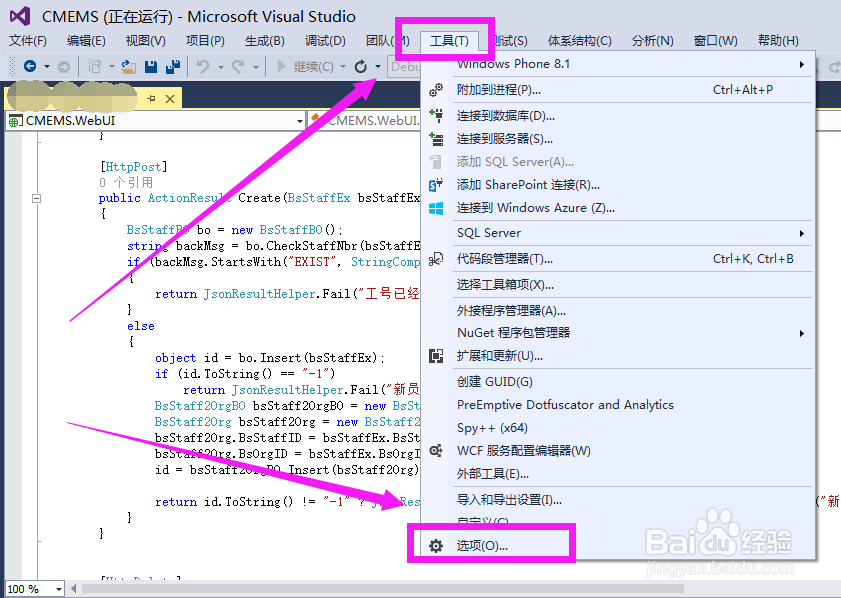Viewport: 841px width, 598px height.
Task: Select 代码段管理器(T)... menu item
Action: (x=619, y=259)
